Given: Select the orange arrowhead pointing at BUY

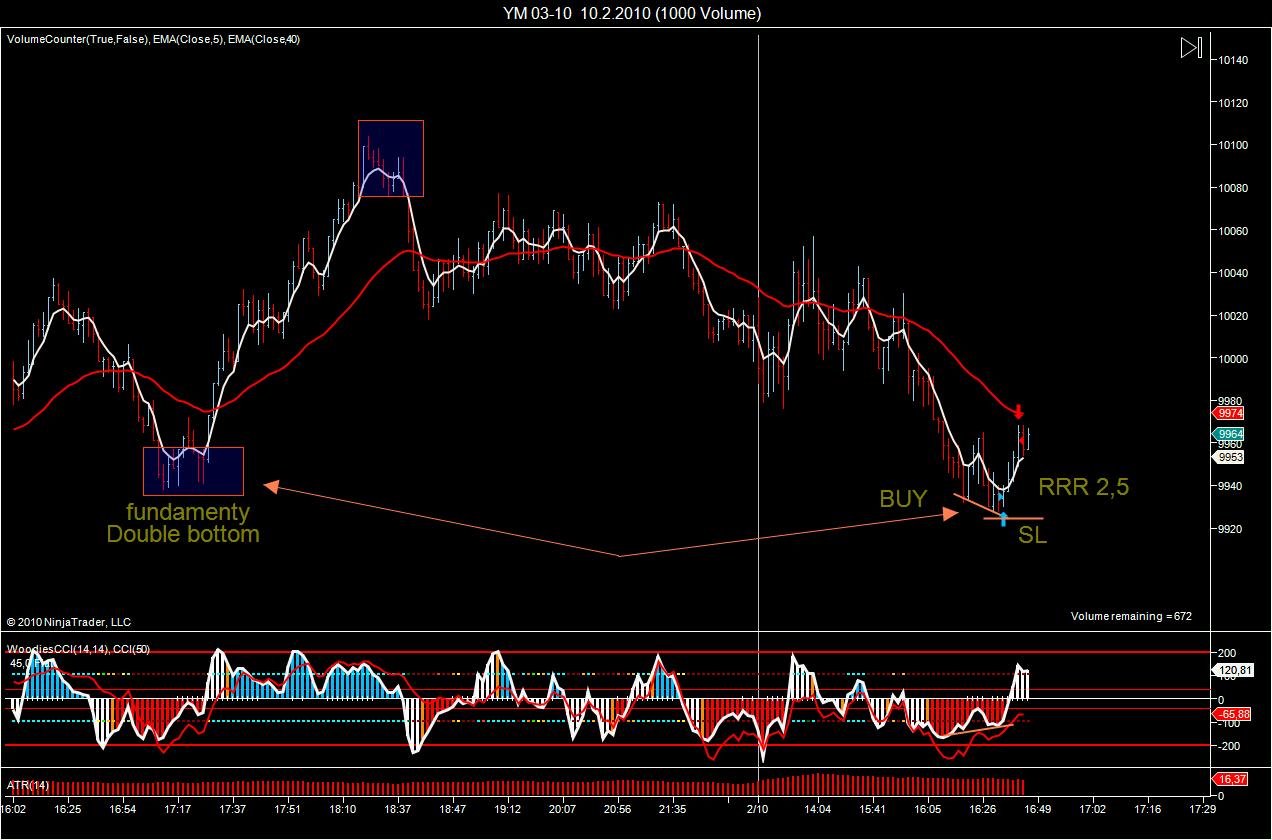Looking at the screenshot, I should pos(950,513).
